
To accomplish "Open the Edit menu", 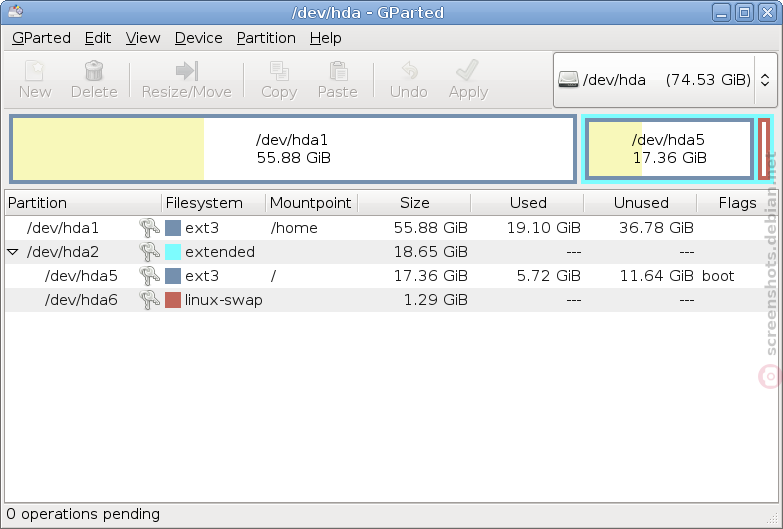I will coord(98,38).
